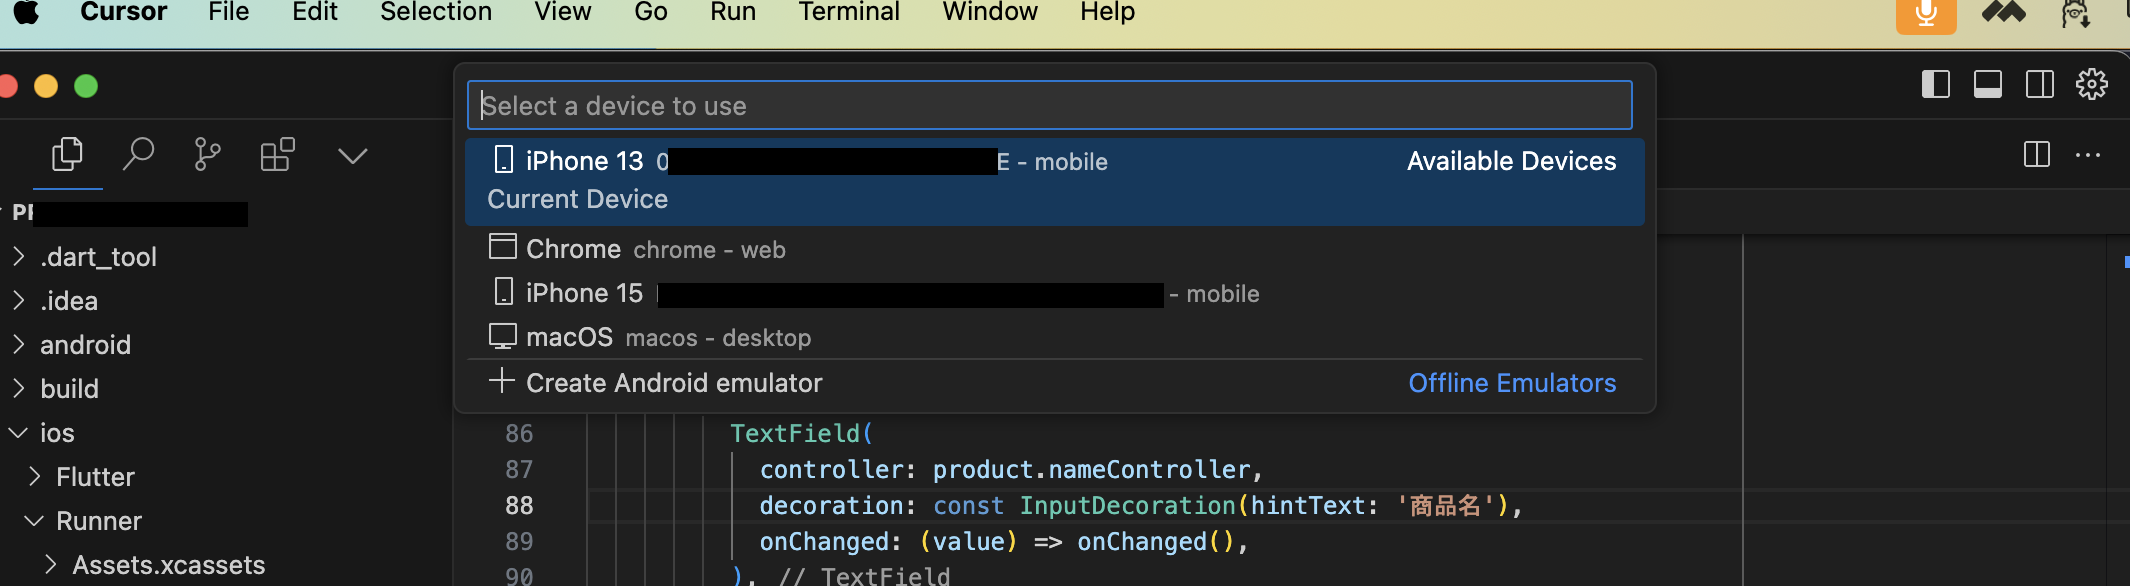Toggle the secondary sidebar layout button
This screenshot has width=2130, height=586.
[2040, 84]
